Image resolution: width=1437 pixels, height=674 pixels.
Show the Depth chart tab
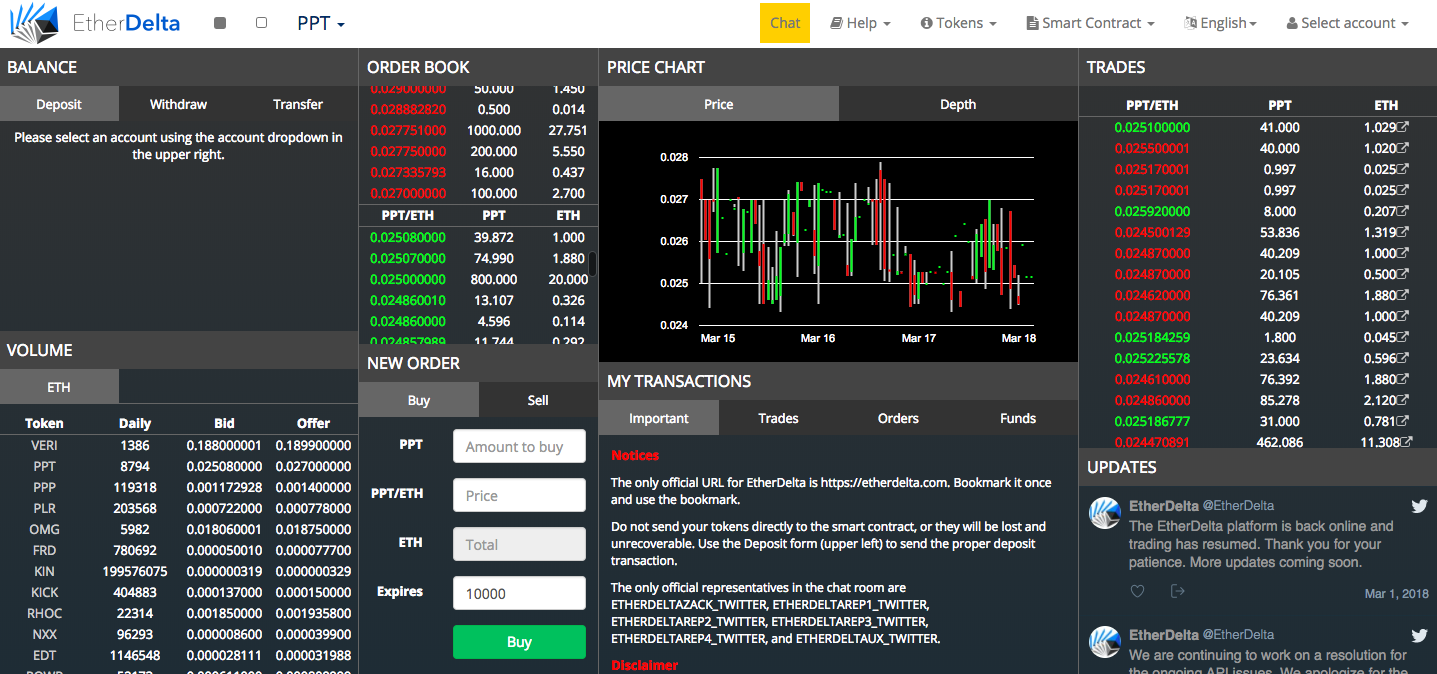(x=958, y=104)
